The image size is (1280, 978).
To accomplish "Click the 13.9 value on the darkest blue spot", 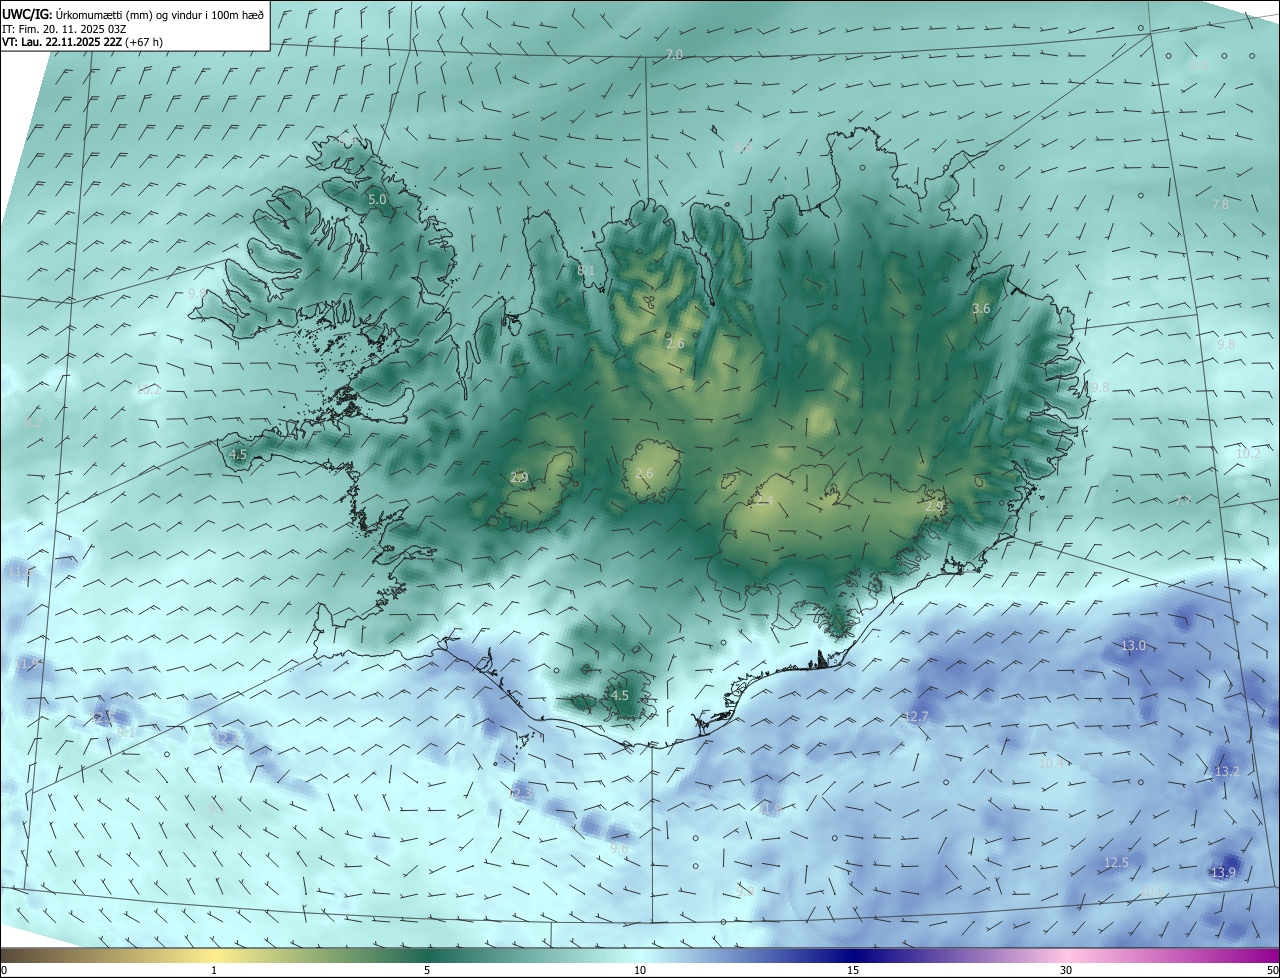I will point(1224,873).
